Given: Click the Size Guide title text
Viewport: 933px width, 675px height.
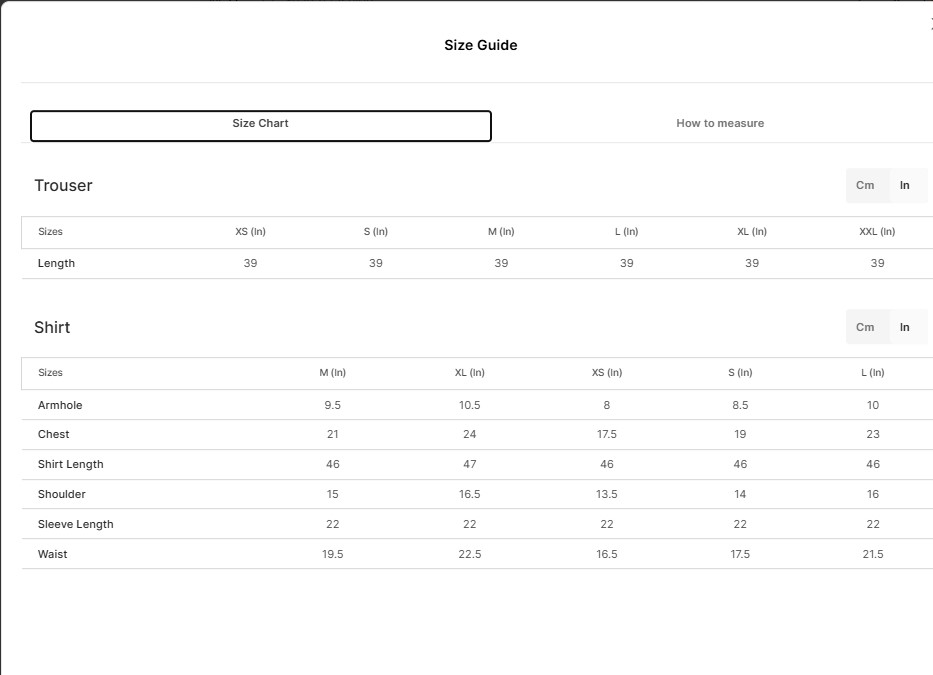Looking at the screenshot, I should (480, 45).
